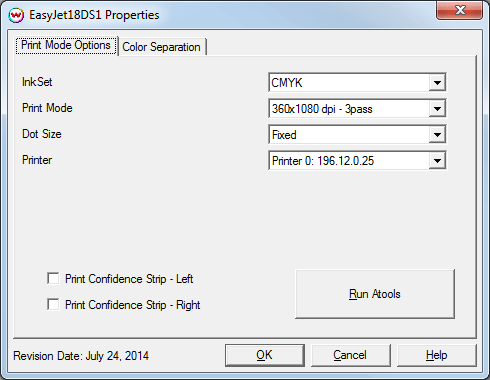
Task: Click the Run Atools button
Action: tap(375, 294)
